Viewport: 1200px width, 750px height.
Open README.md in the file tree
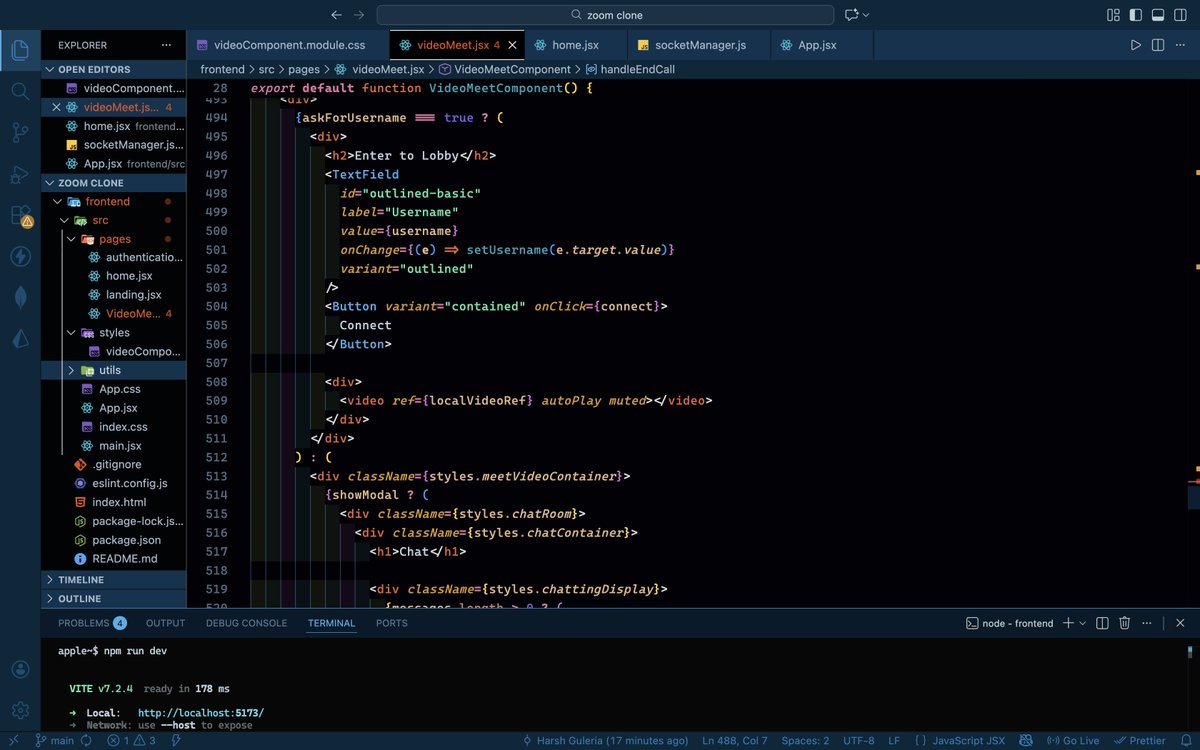pyautogui.click(x=113, y=559)
